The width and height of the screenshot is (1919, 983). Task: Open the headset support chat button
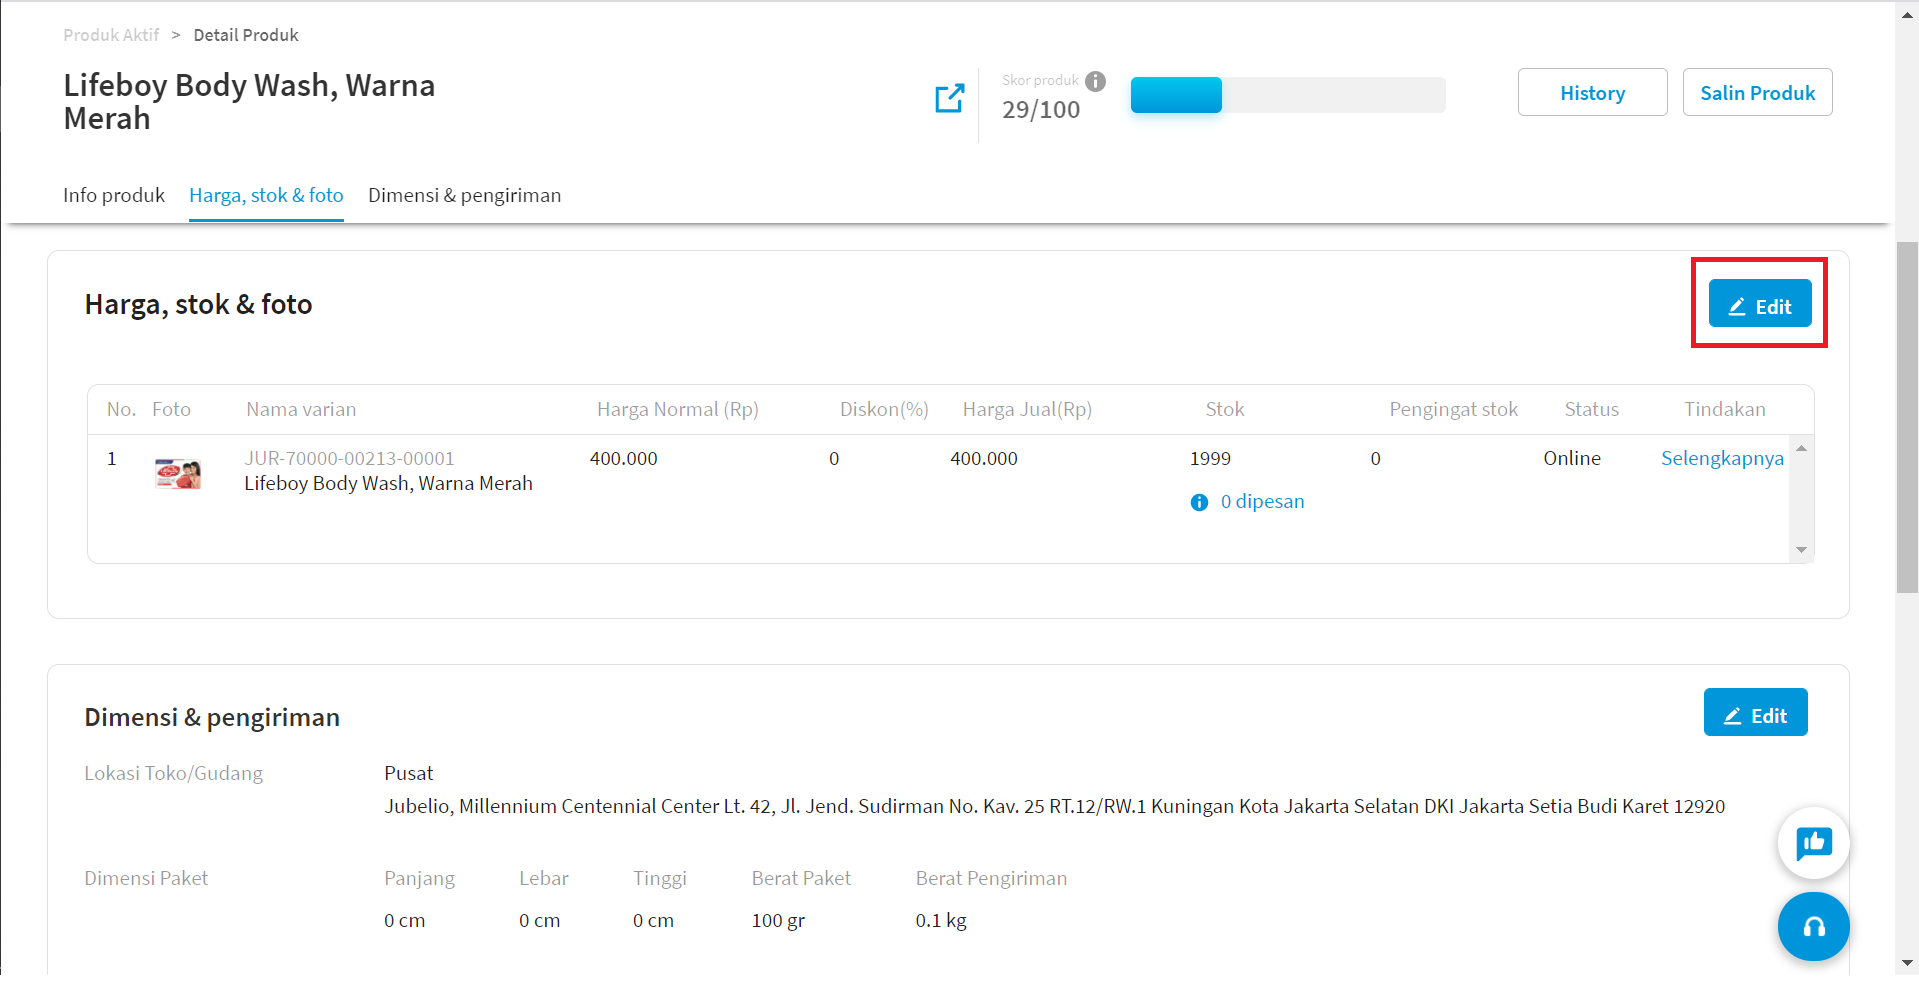click(x=1813, y=926)
